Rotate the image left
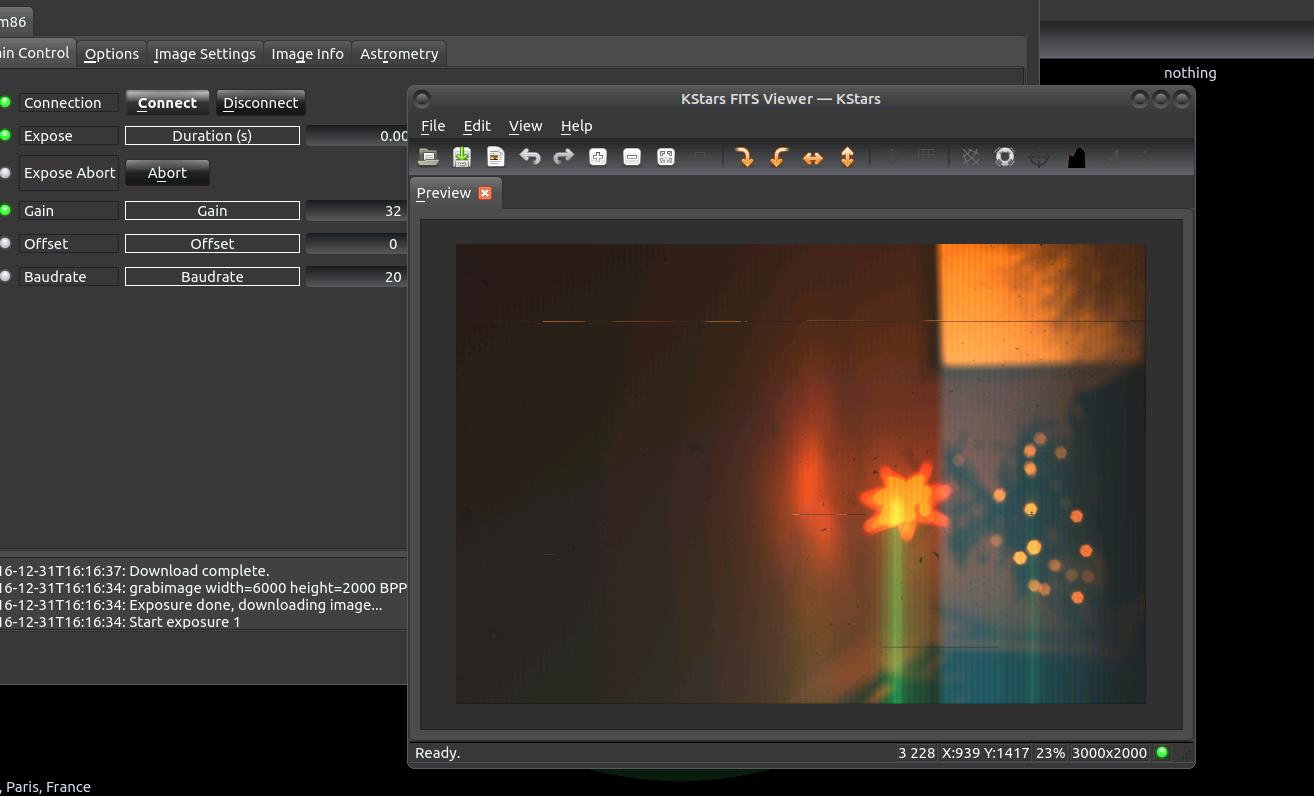1314x796 pixels. (779, 157)
